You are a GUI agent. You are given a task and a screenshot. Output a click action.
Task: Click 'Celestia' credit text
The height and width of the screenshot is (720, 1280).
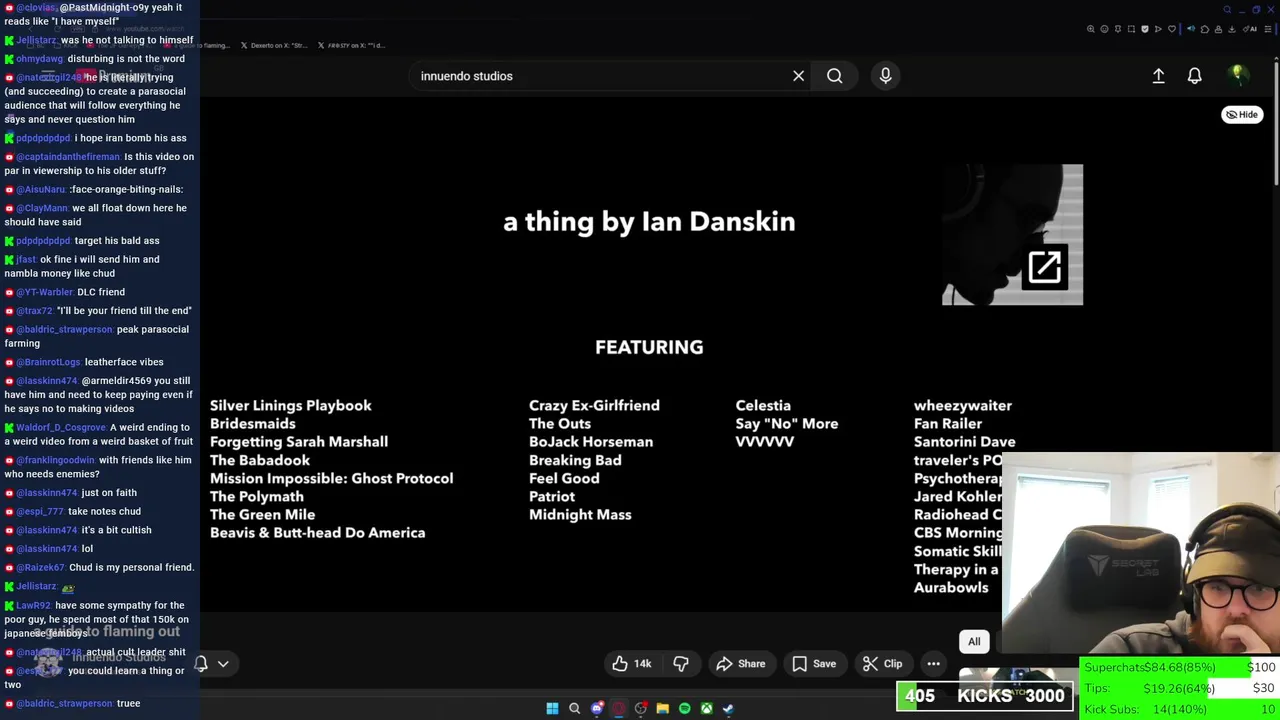[763, 405]
